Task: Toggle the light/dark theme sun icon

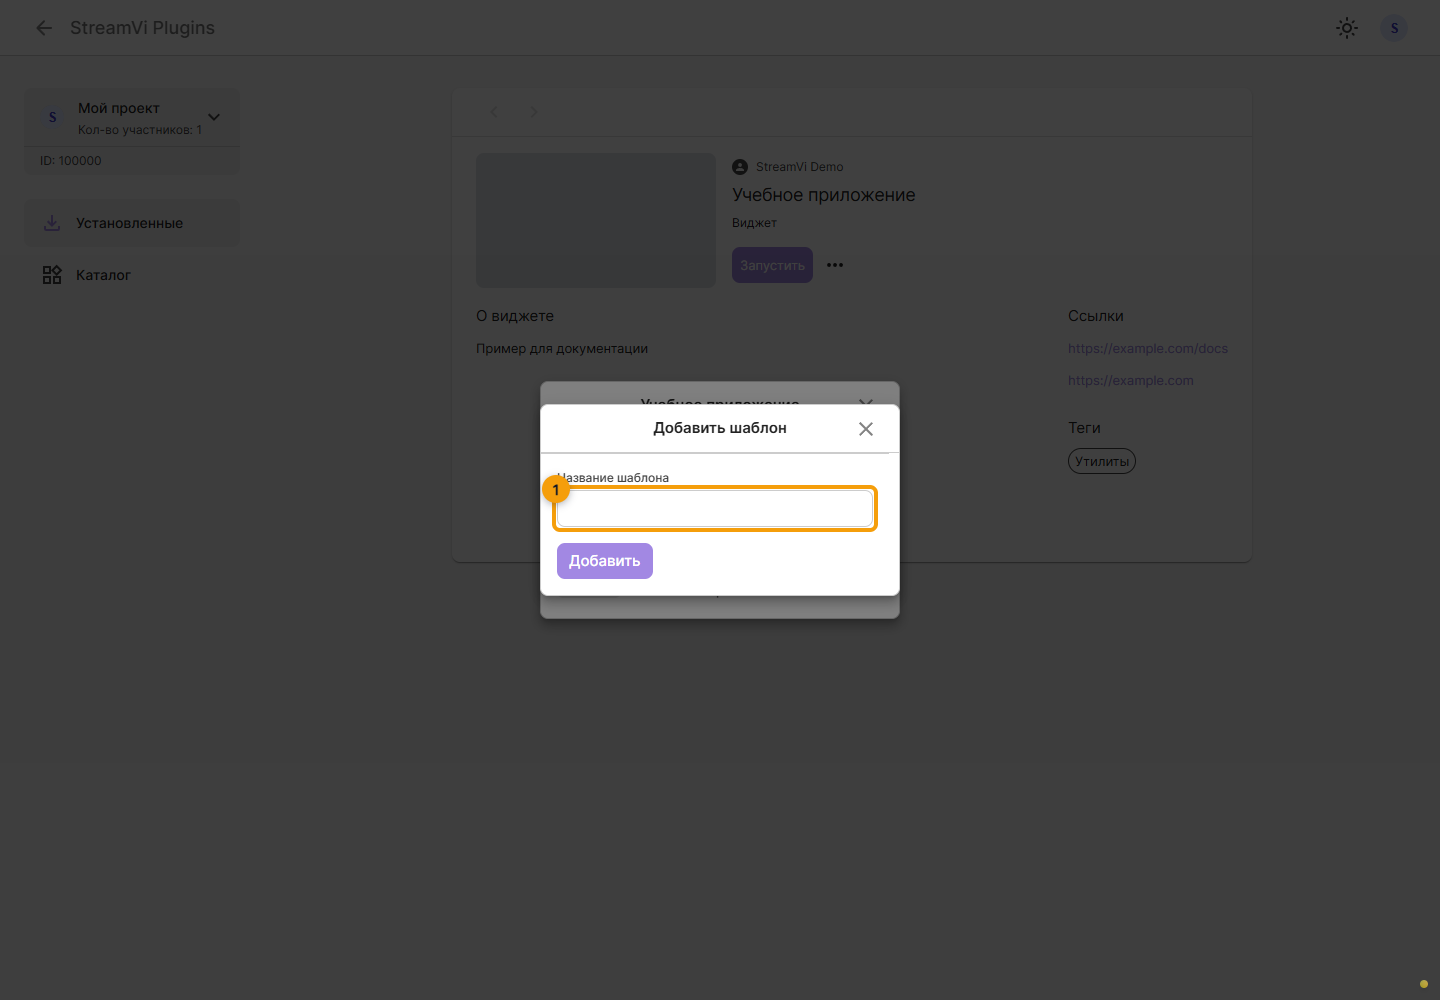Action: pyautogui.click(x=1347, y=28)
